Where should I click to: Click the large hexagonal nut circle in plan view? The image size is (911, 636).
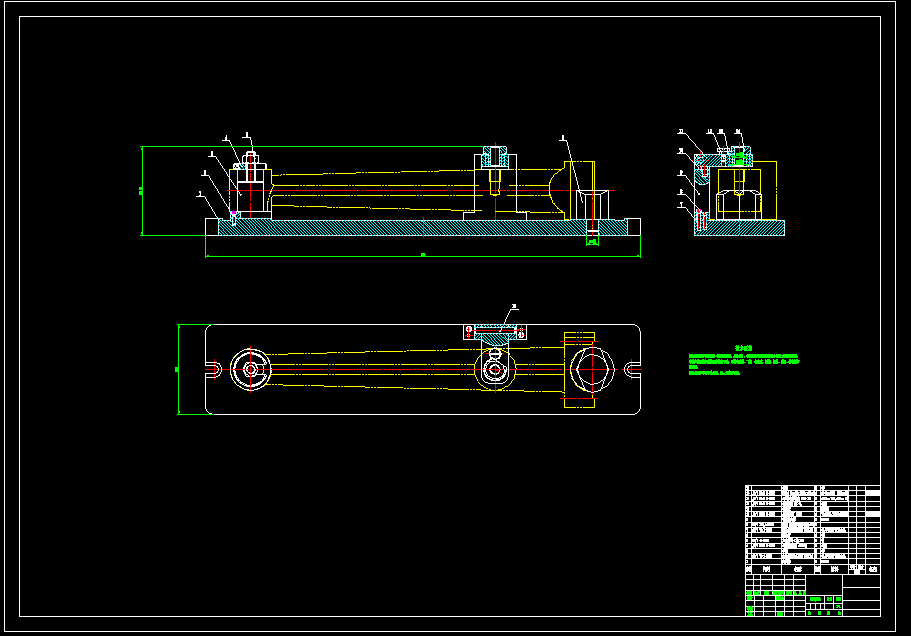click(592, 369)
